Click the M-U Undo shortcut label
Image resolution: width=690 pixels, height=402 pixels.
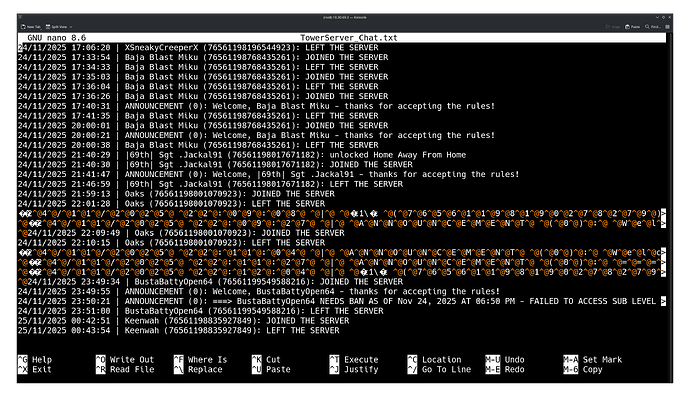pyautogui.click(x=505, y=359)
